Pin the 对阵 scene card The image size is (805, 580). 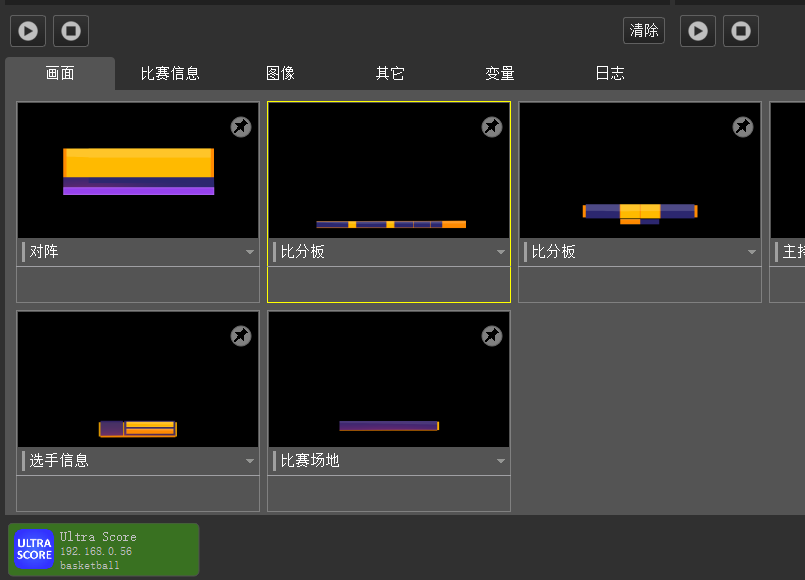[x=241, y=127]
